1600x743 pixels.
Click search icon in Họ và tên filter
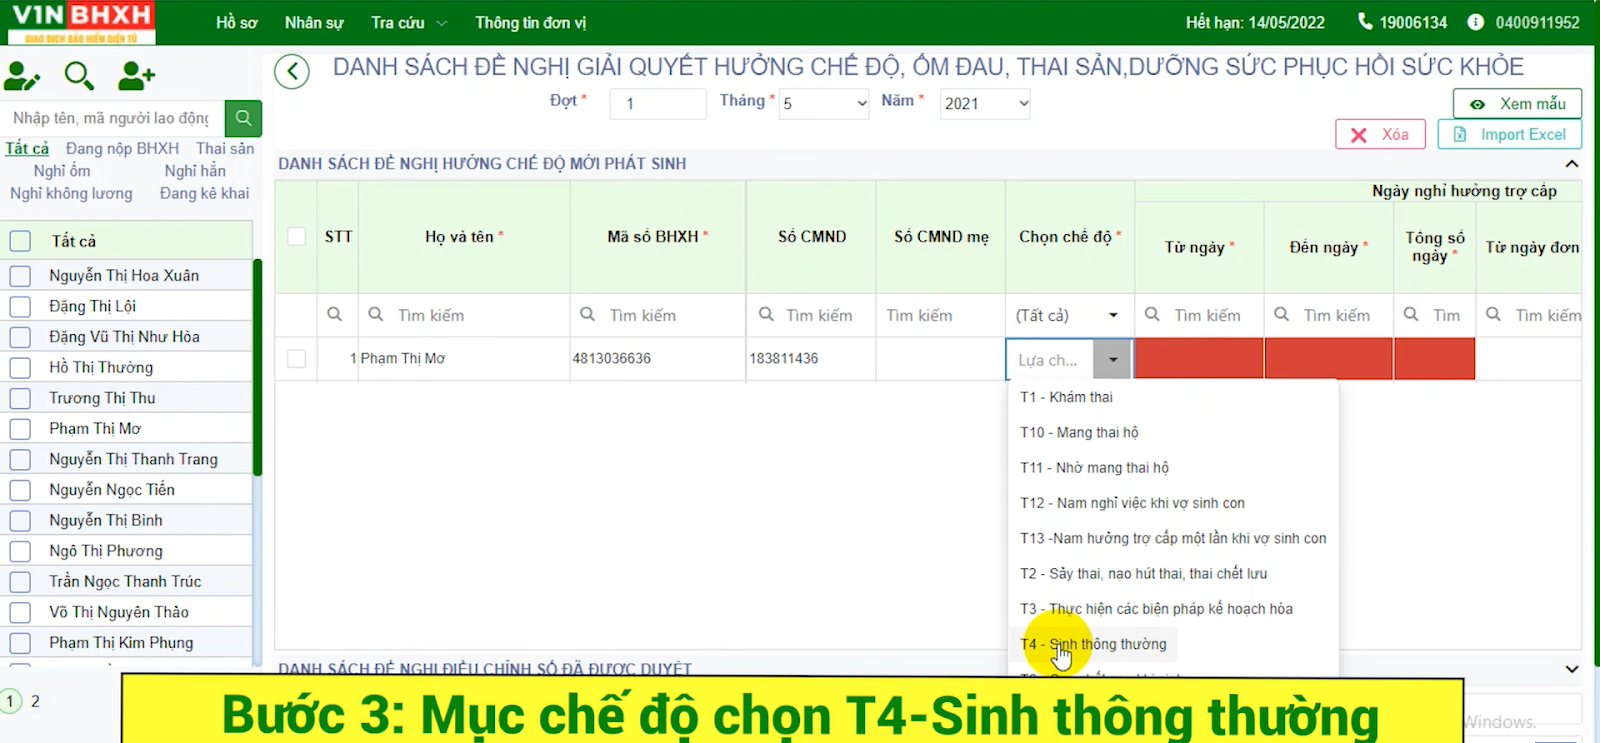pos(376,314)
